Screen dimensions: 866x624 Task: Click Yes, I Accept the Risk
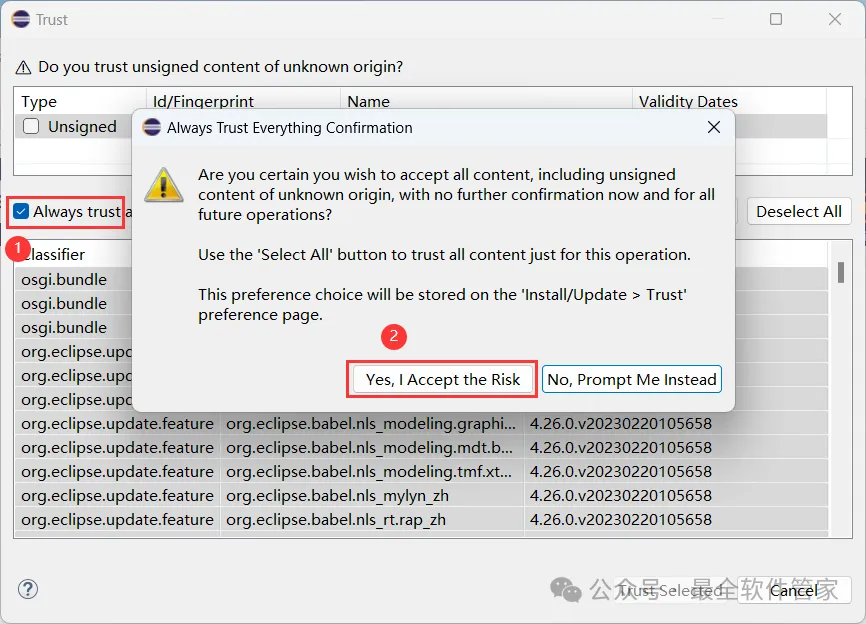point(443,379)
